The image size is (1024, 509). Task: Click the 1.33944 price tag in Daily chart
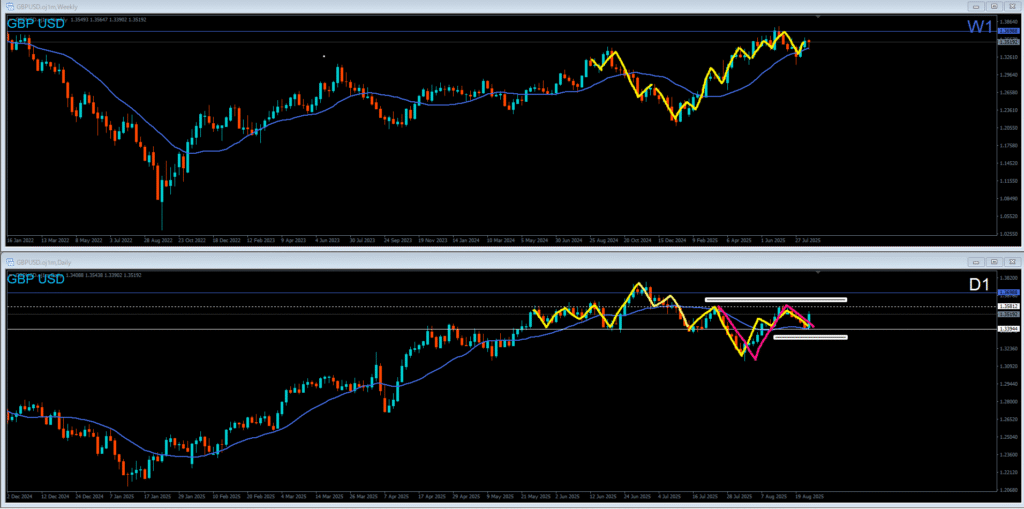click(1007, 329)
